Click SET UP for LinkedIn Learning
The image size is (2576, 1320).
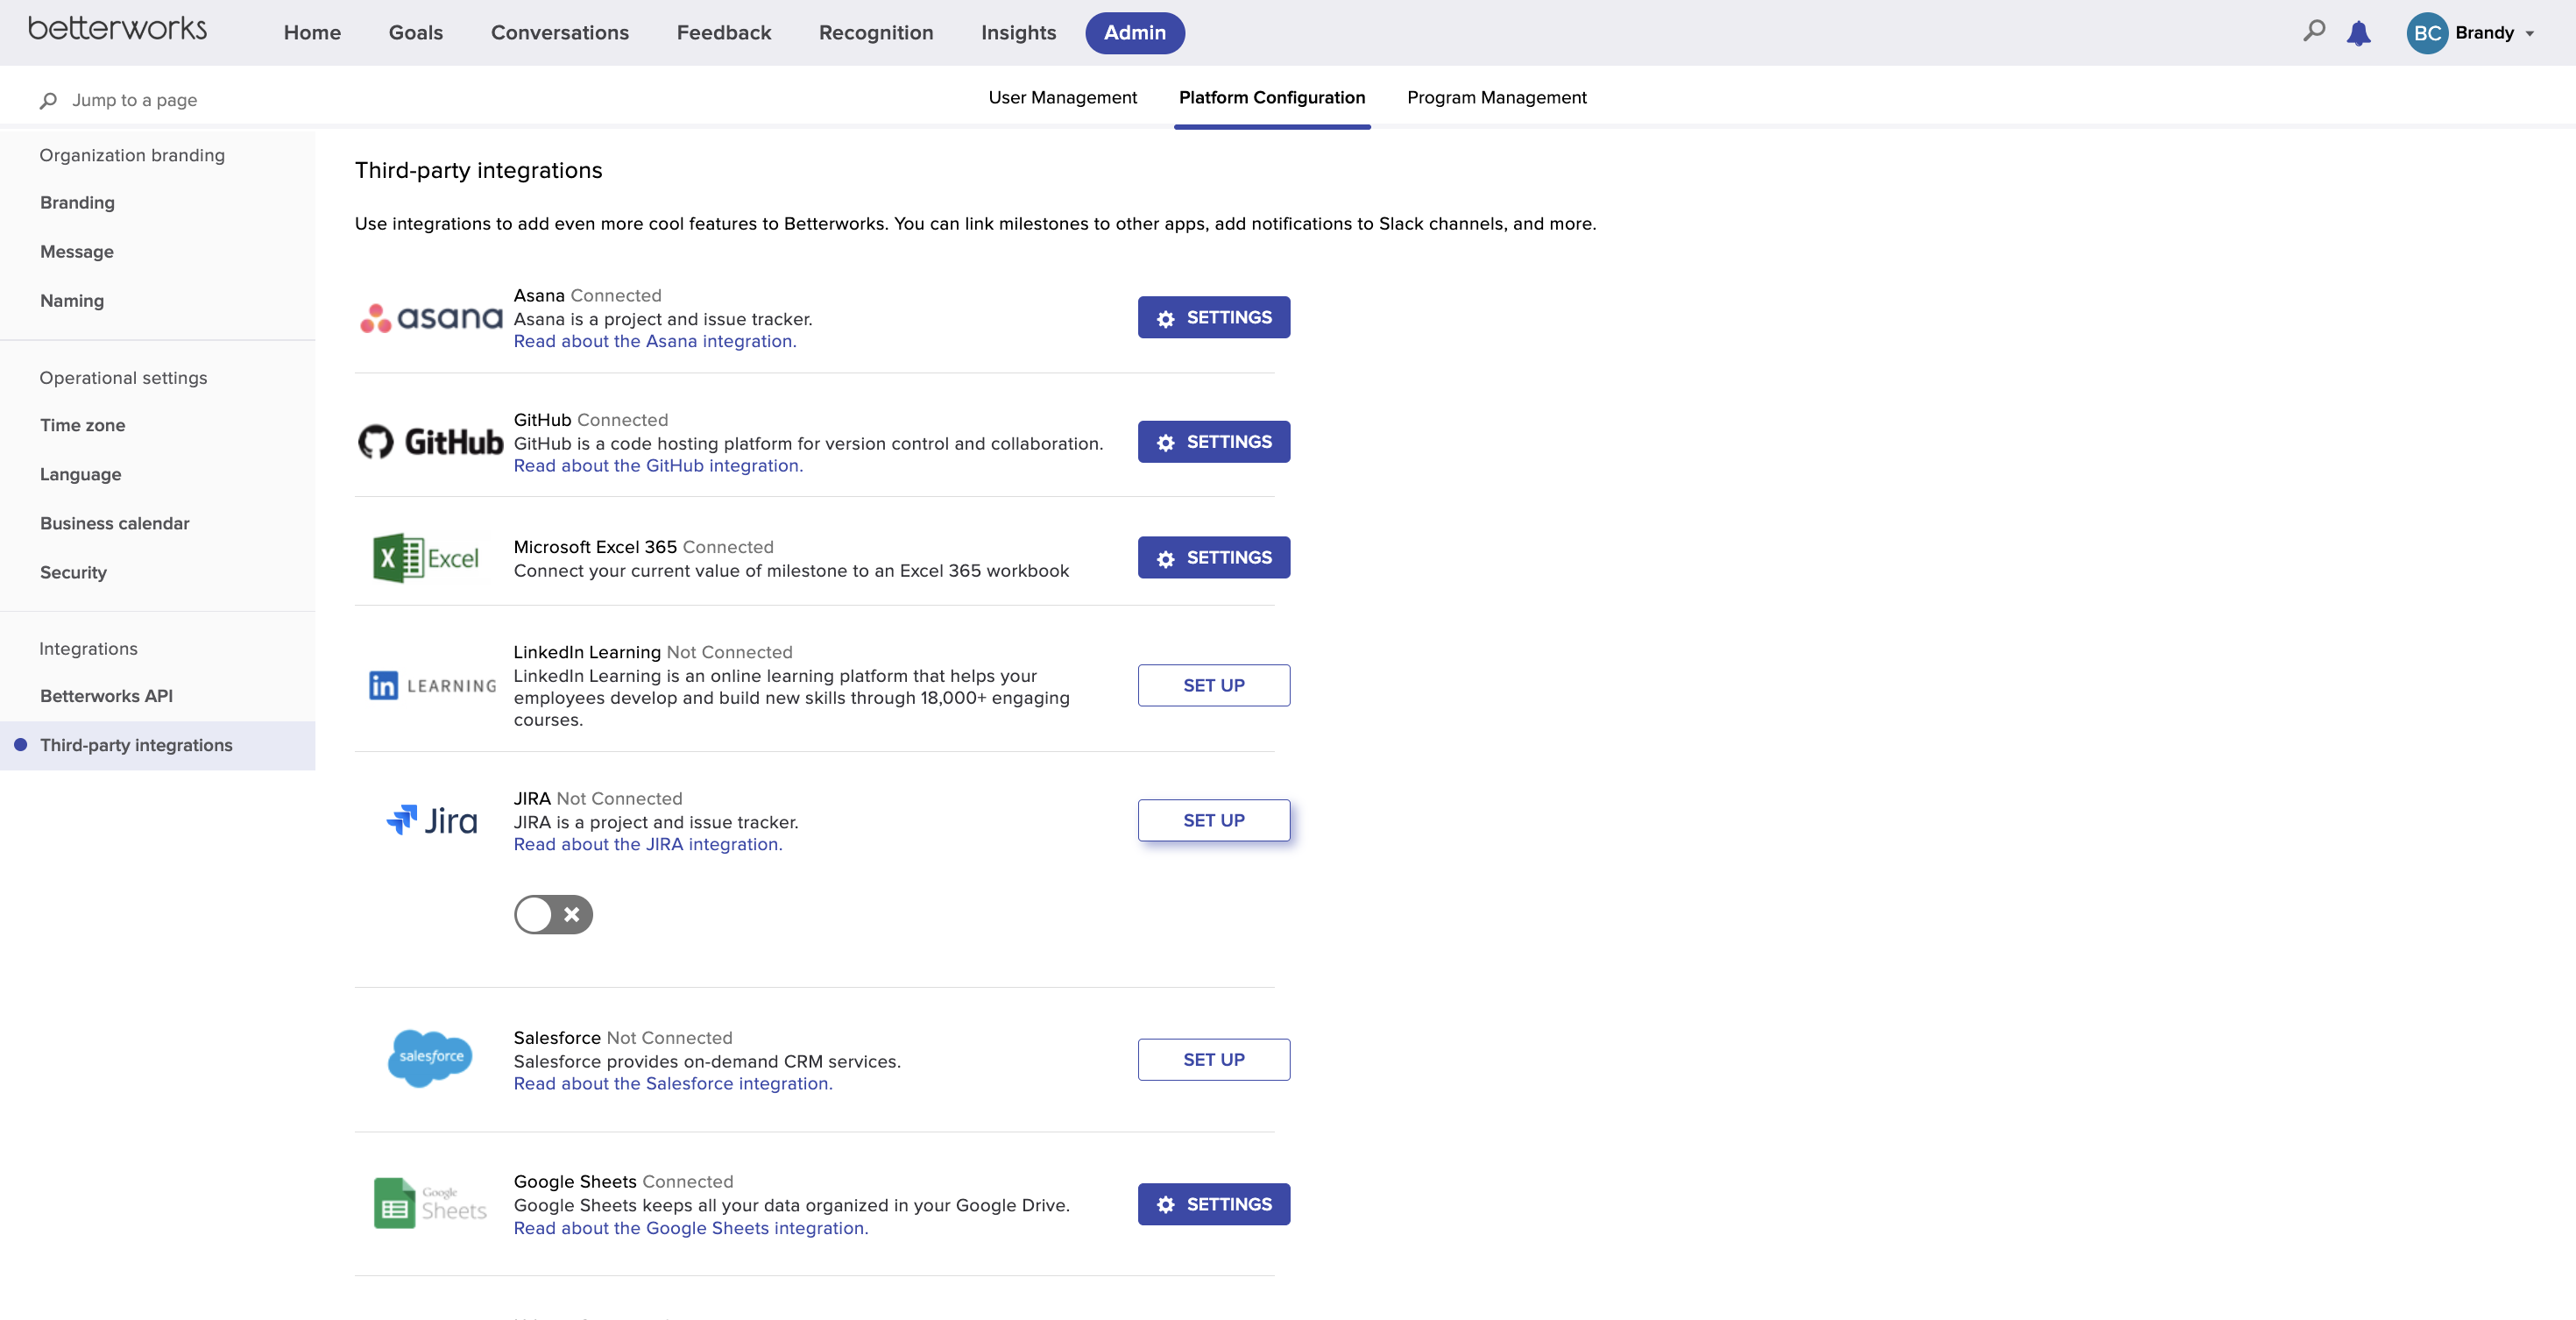coord(1214,685)
